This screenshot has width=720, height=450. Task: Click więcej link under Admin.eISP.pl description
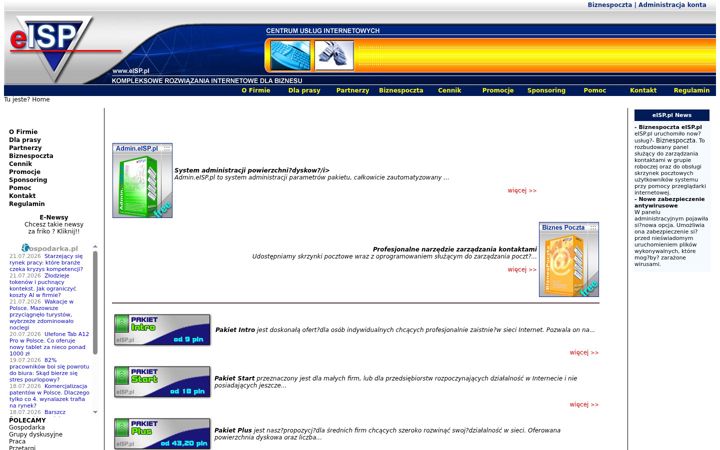click(522, 191)
